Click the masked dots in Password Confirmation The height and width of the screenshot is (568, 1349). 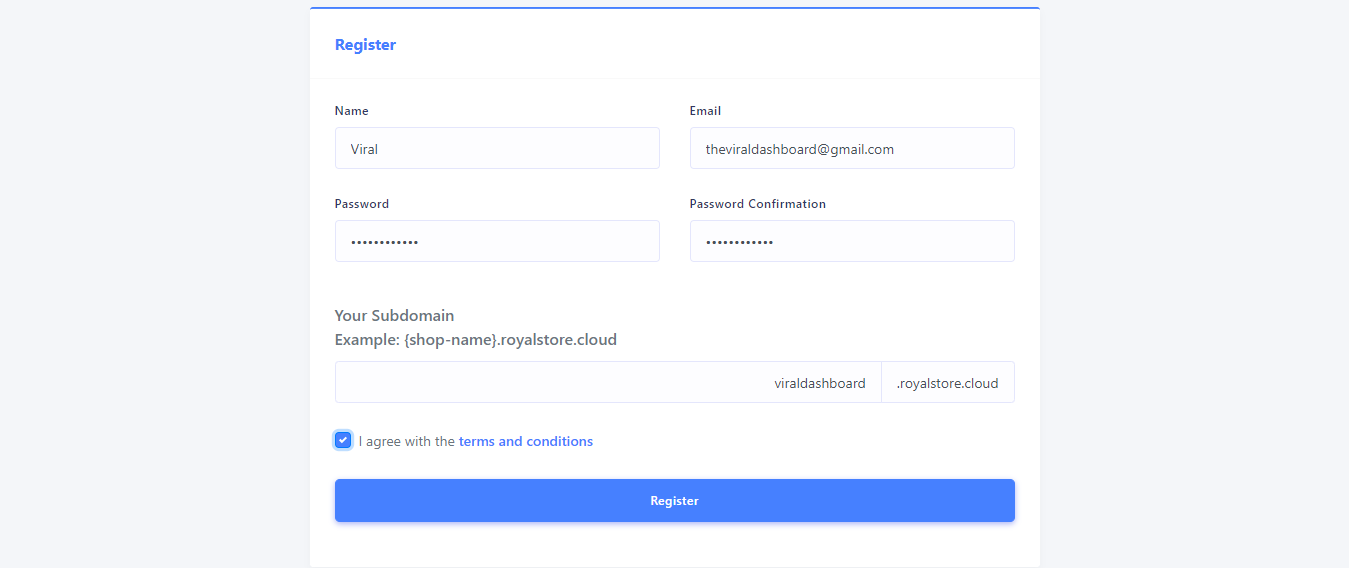tap(739, 242)
